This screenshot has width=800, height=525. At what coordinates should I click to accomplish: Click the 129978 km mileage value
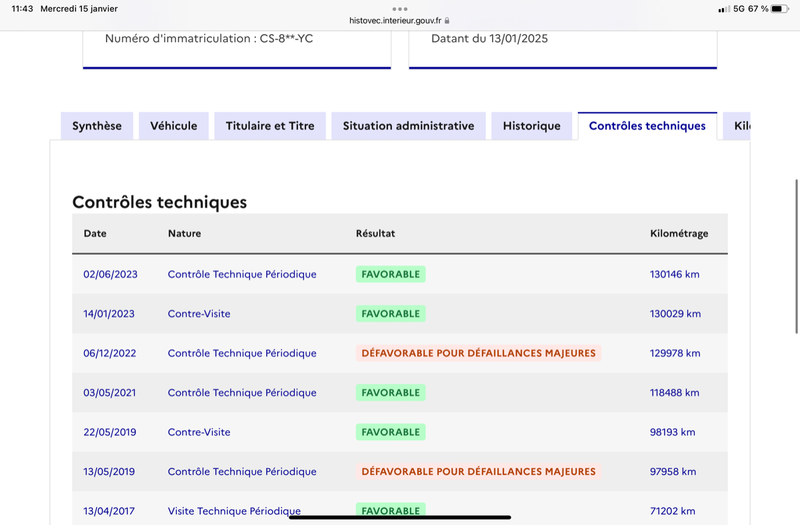674,353
